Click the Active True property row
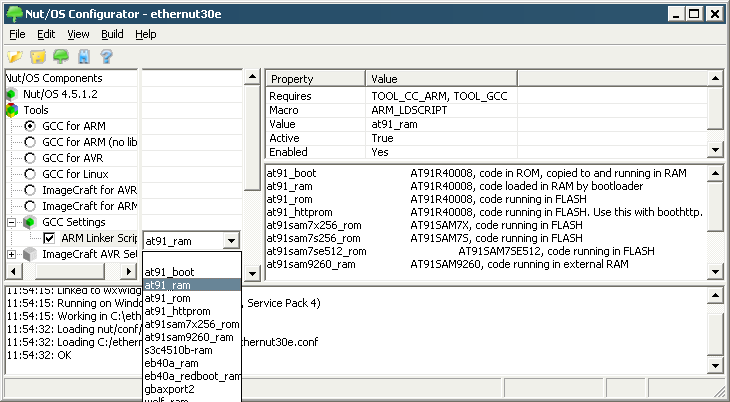730x402 pixels. pos(487,138)
